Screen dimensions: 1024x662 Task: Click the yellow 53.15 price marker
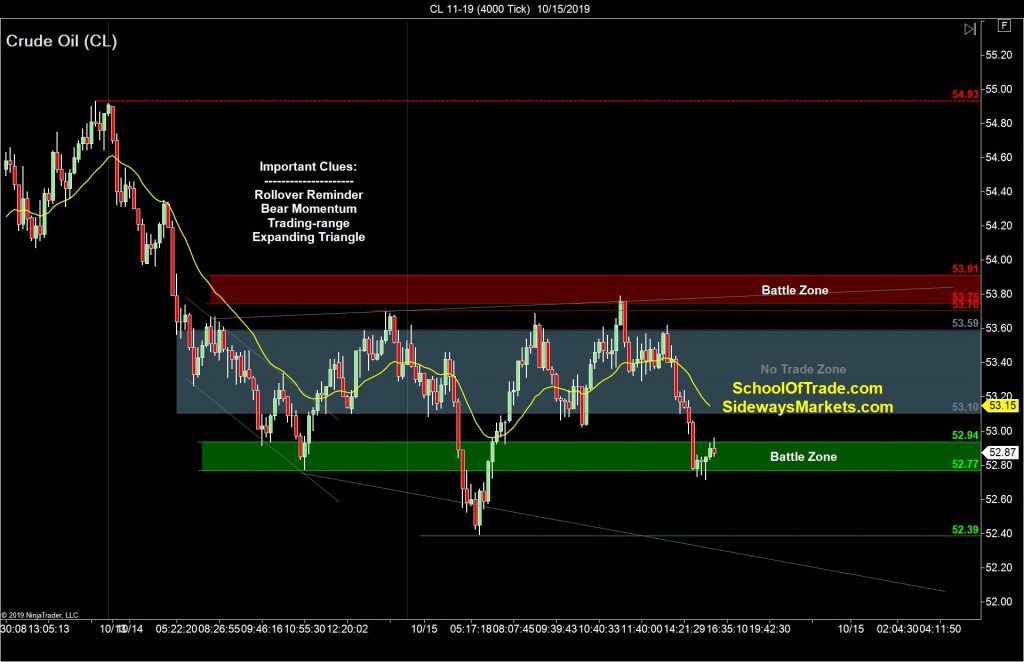pos(1002,405)
